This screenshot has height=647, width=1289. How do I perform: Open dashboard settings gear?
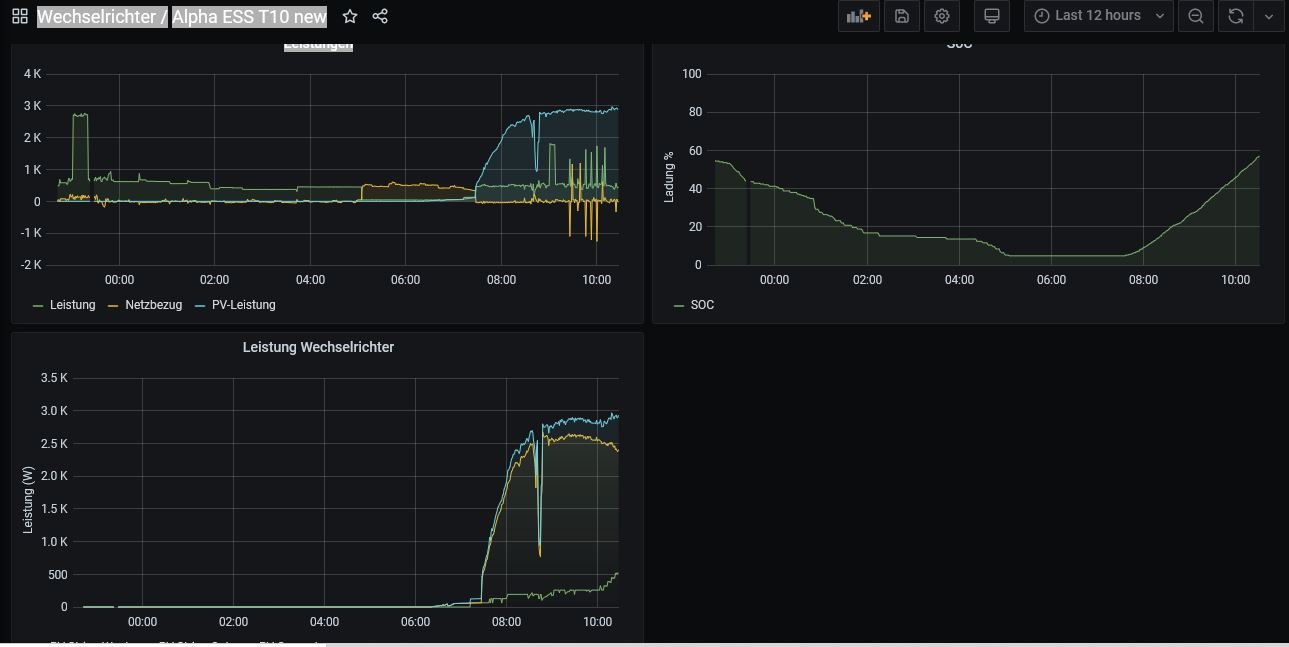tap(942, 16)
